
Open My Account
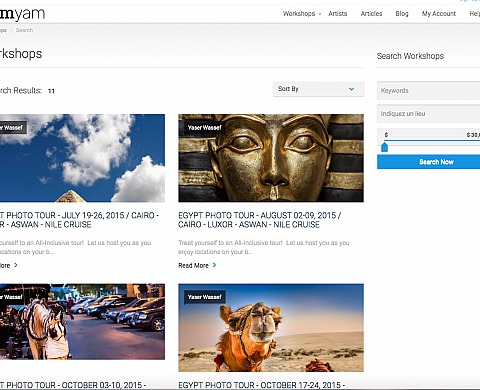point(438,14)
